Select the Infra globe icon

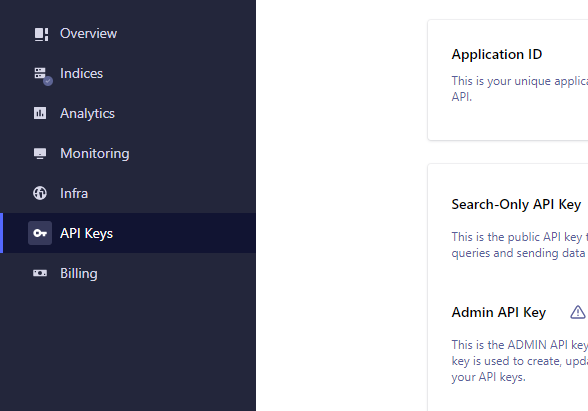(40, 193)
